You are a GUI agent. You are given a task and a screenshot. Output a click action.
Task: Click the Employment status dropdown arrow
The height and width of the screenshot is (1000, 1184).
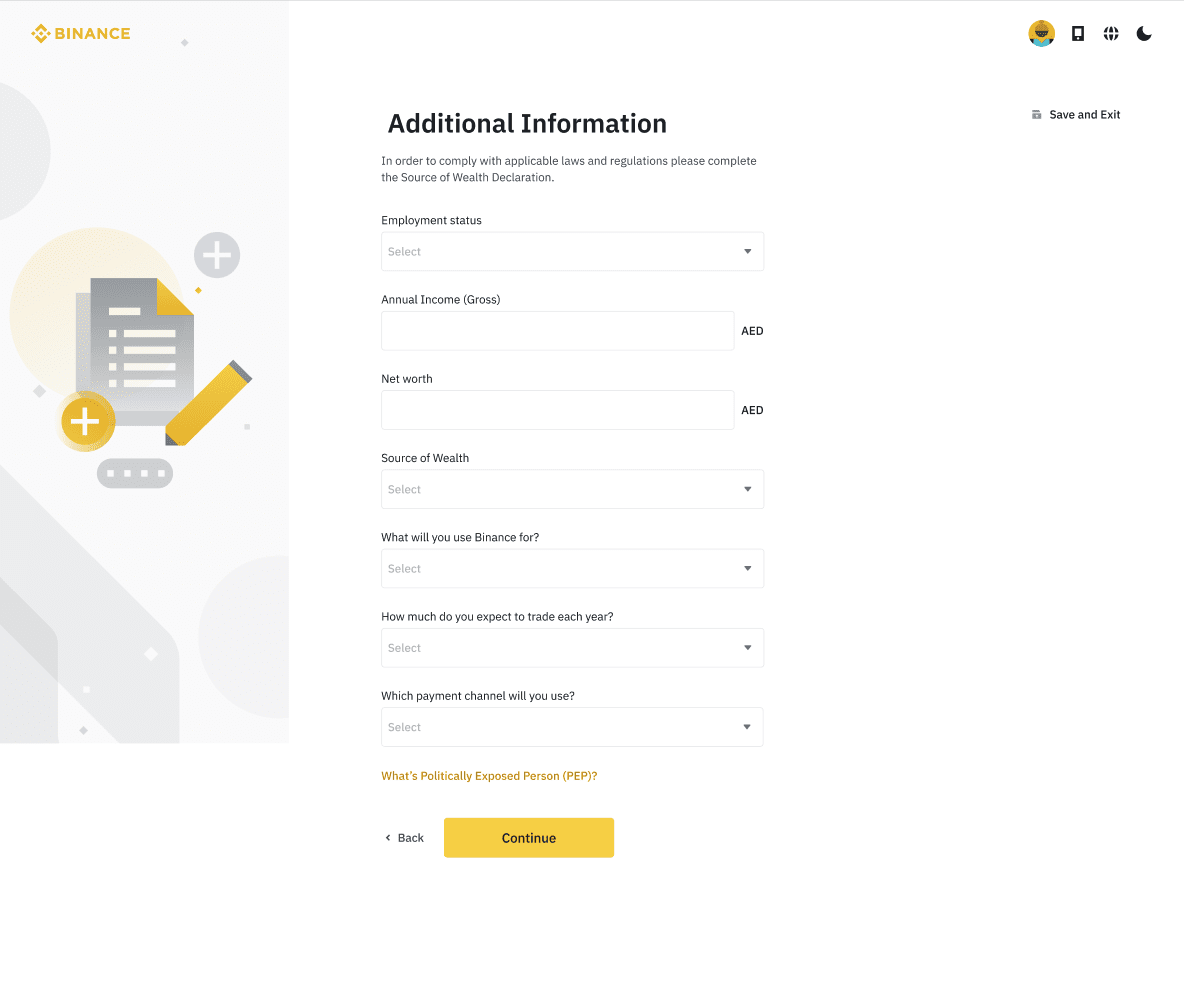(x=747, y=252)
